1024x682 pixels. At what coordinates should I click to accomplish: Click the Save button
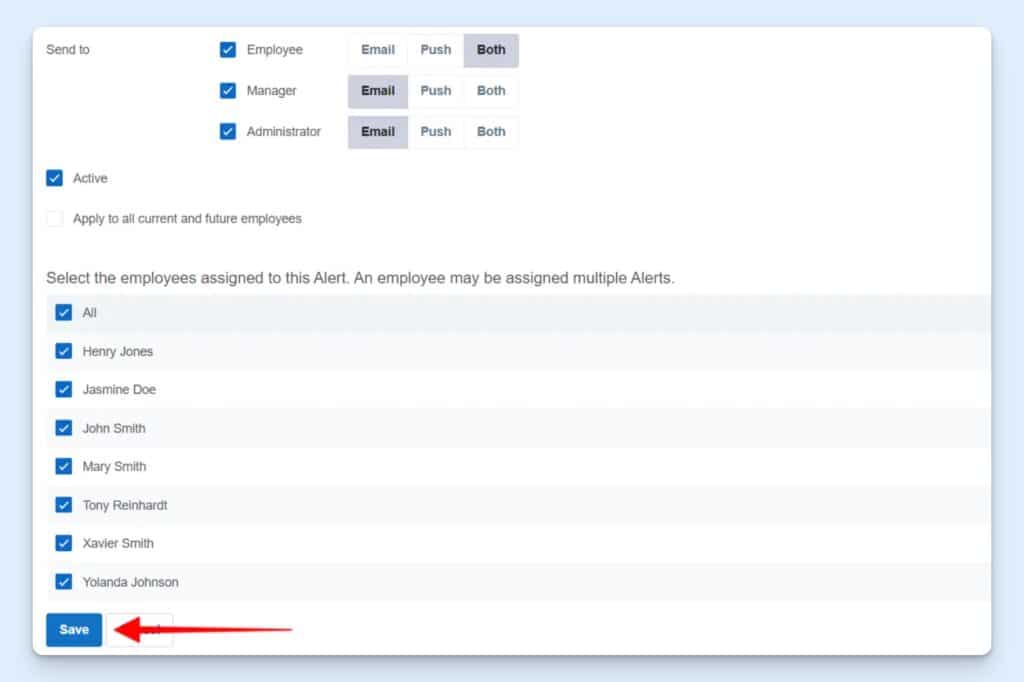[73, 630]
